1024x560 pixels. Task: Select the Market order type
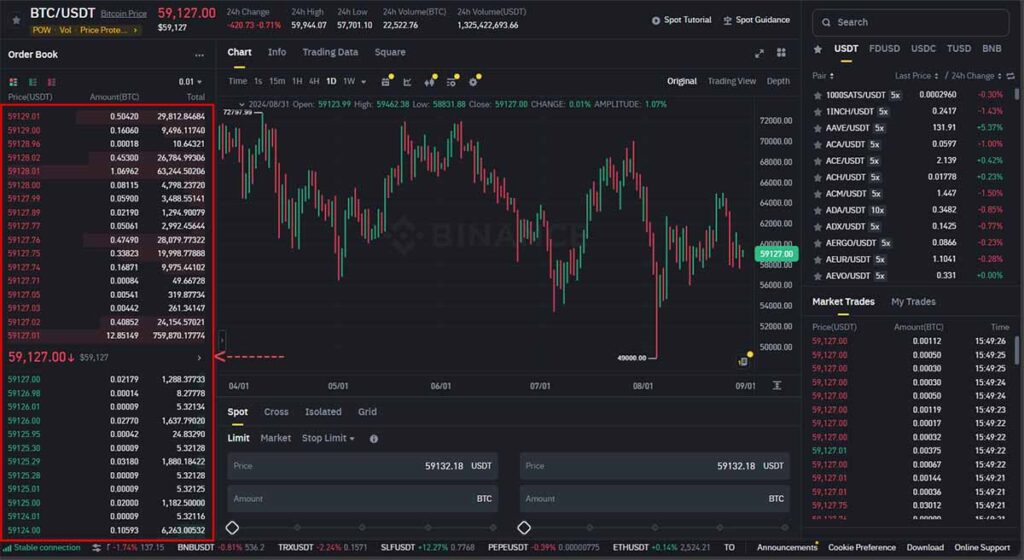coord(276,438)
